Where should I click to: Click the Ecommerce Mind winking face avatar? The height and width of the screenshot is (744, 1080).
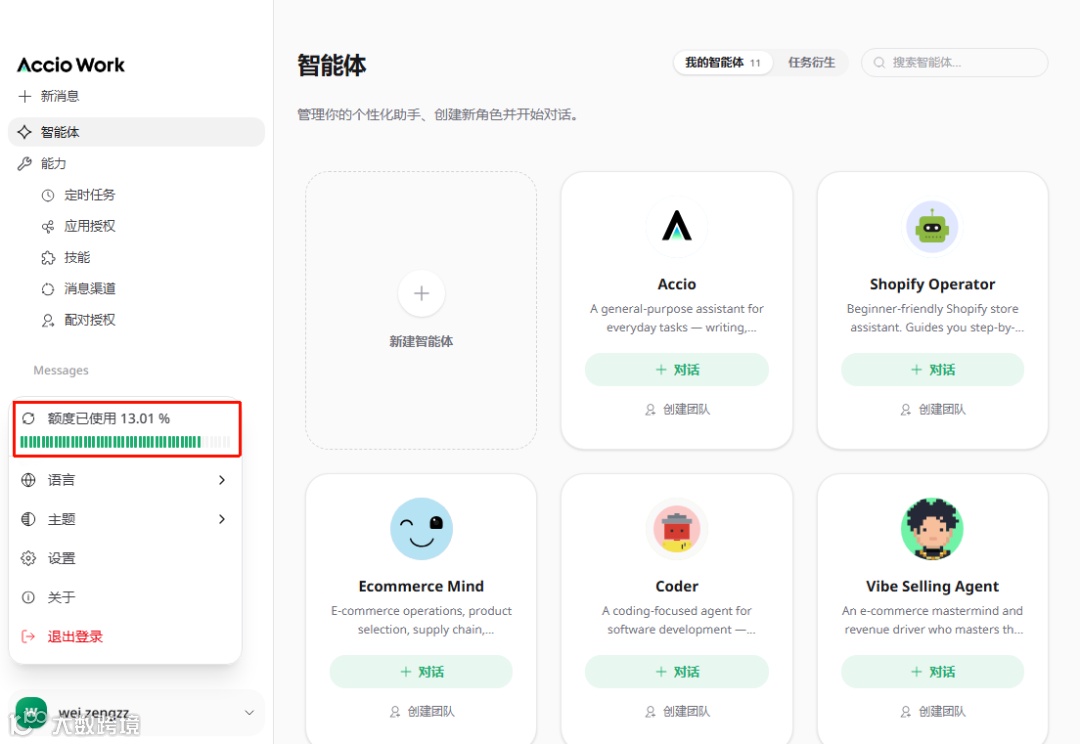pyautogui.click(x=422, y=528)
